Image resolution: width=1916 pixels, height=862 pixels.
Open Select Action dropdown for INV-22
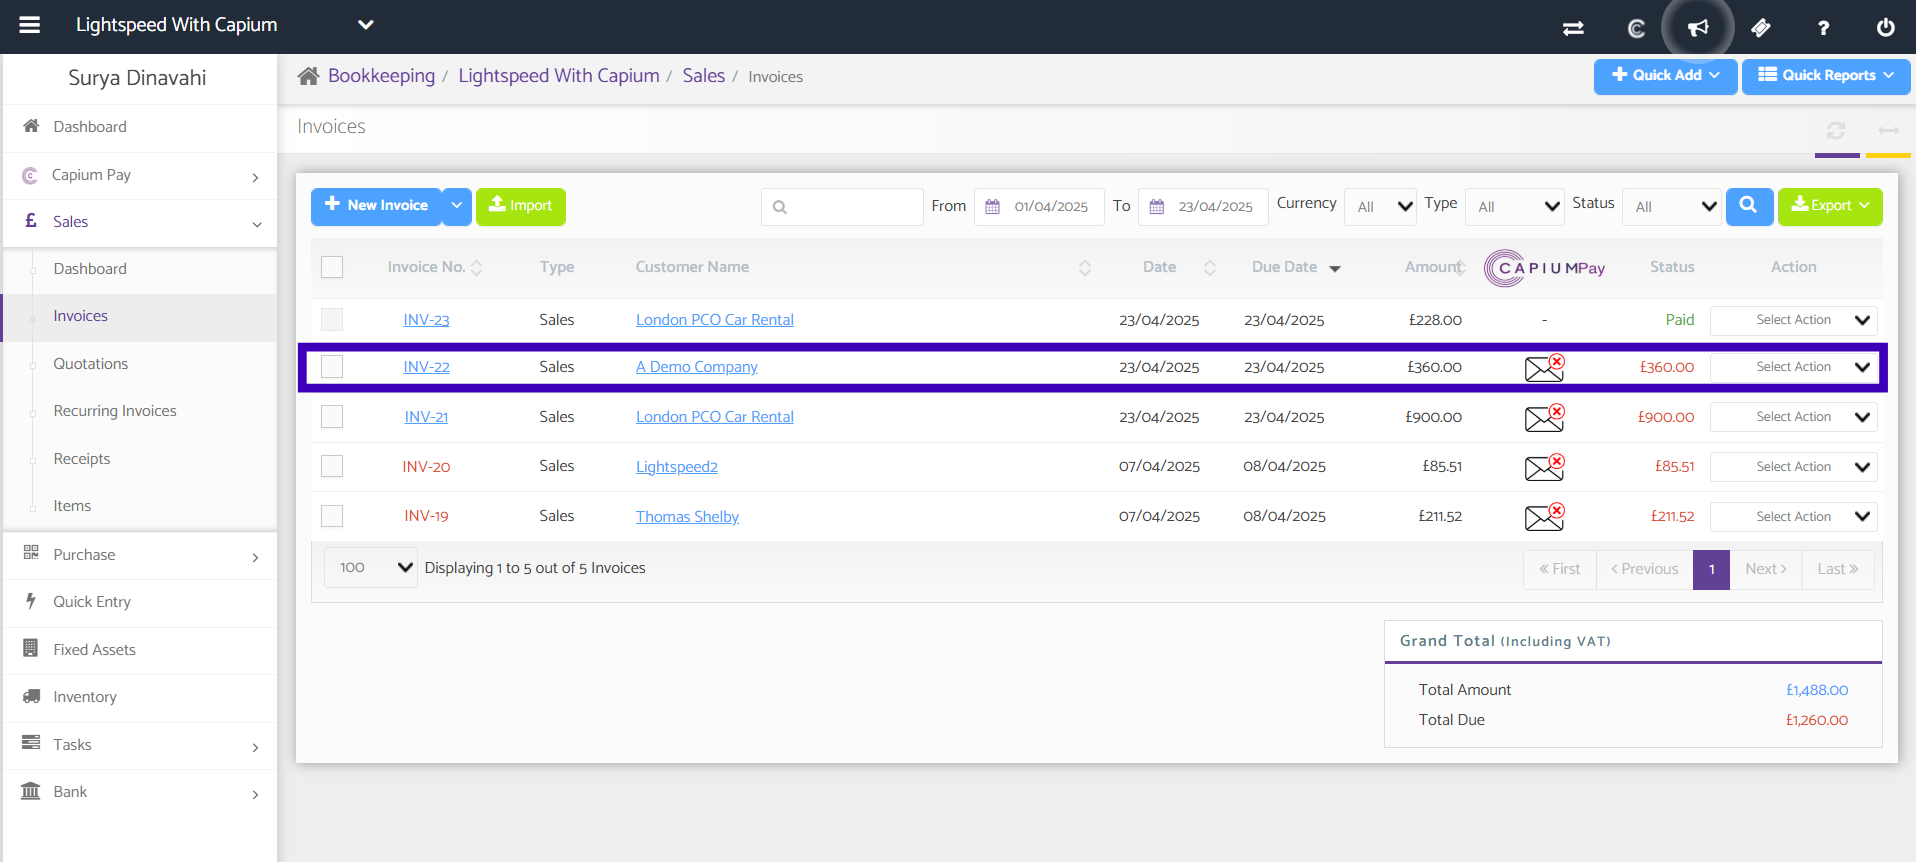click(x=1794, y=367)
